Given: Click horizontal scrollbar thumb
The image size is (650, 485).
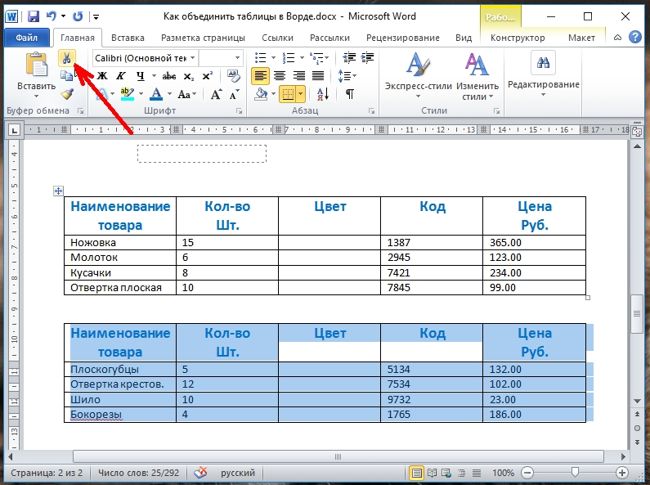Looking at the screenshot, I should [x=338, y=457].
